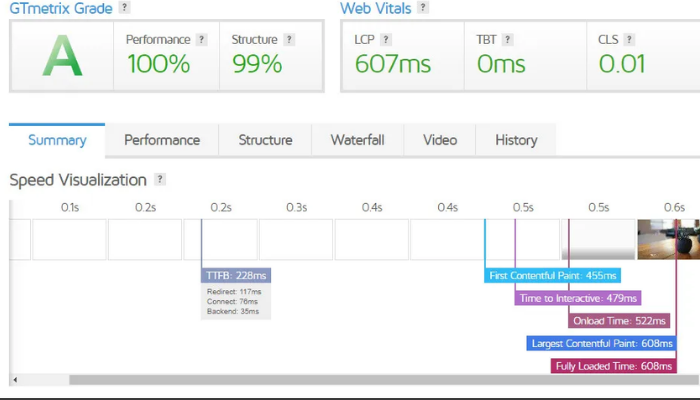Click the help icon next to Structure score
This screenshot has width=700, height=400.
point(289,40)
